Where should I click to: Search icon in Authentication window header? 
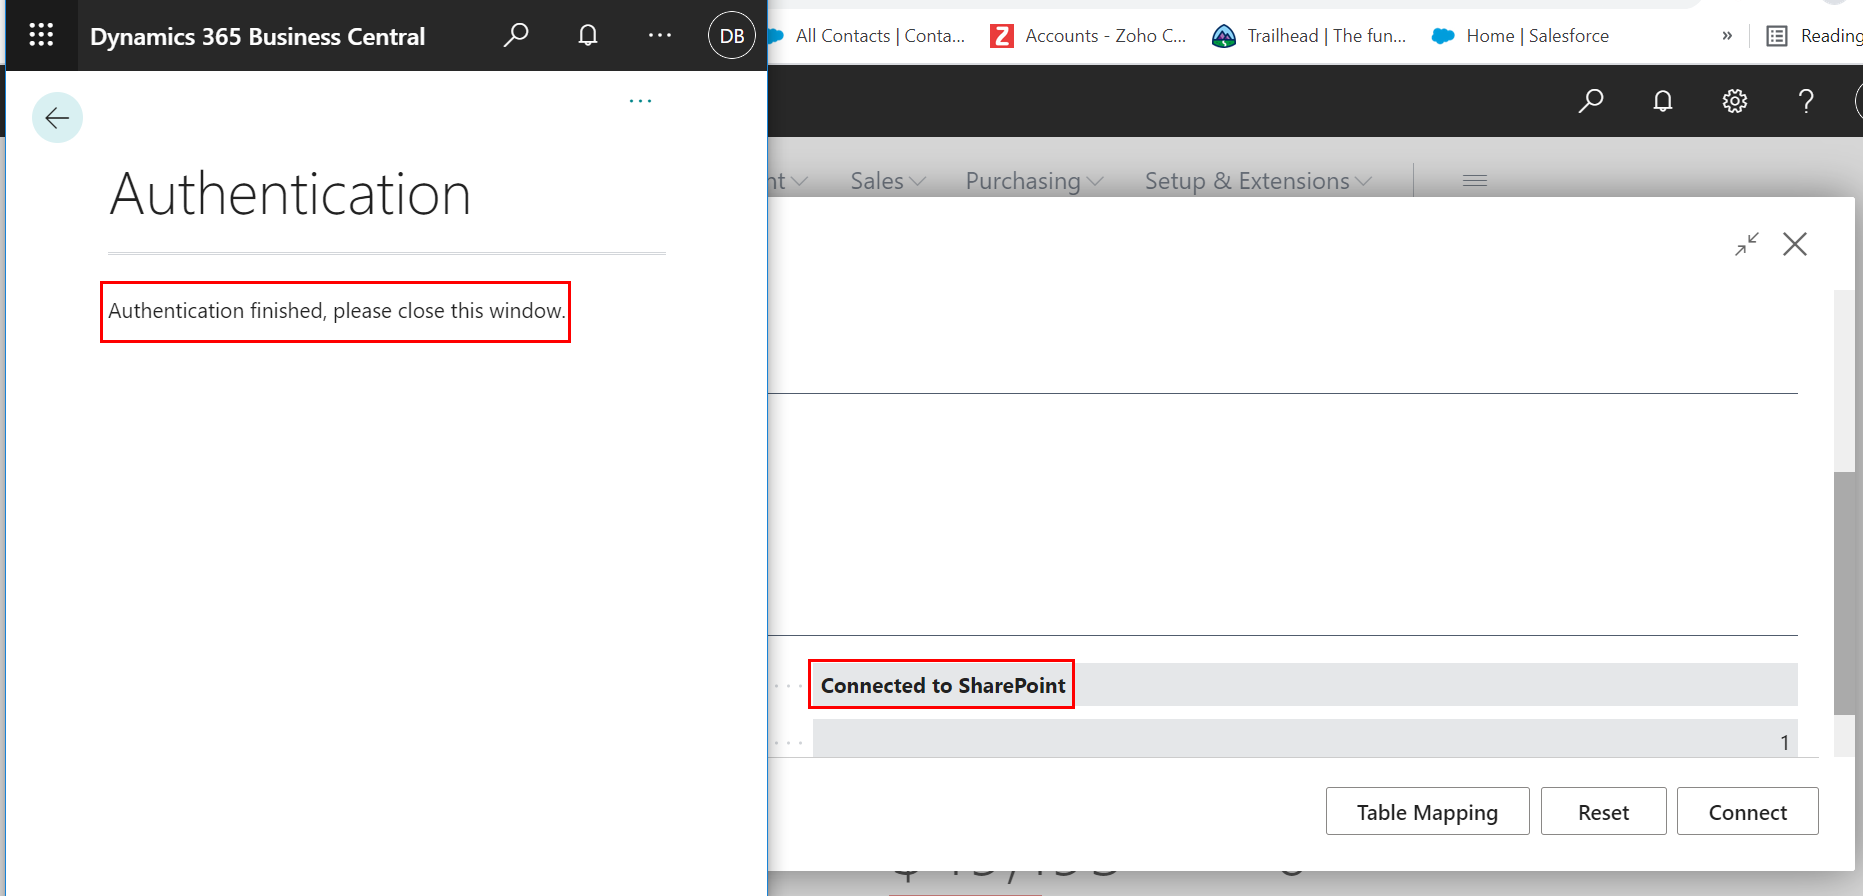(515, 35)
